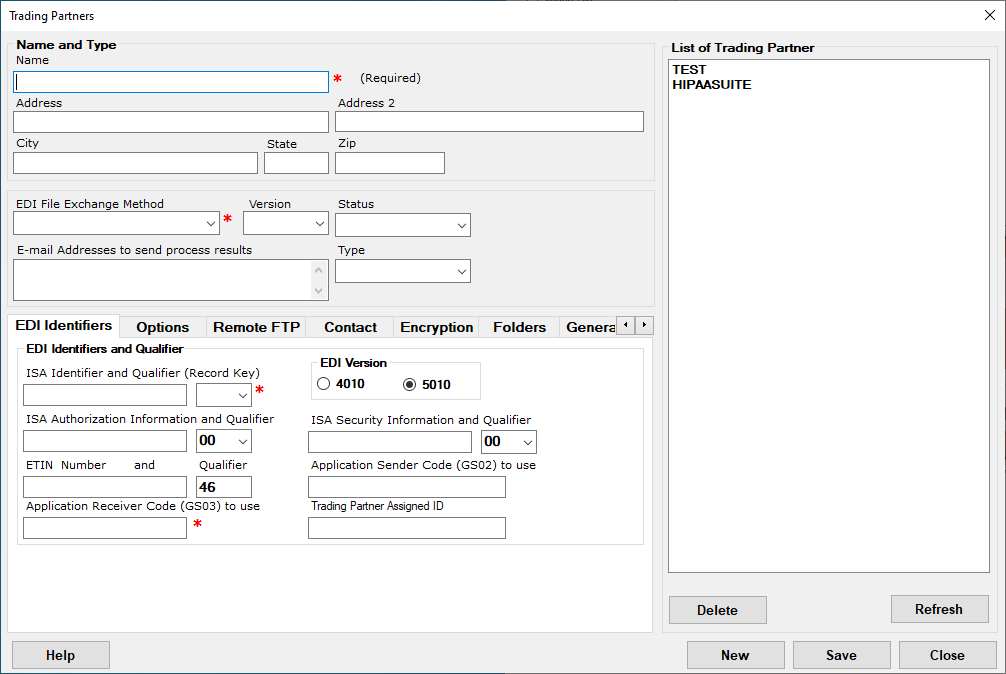Screen dimensions: 1006x674
Task: Focus the City input field
Action: (135, 163)
